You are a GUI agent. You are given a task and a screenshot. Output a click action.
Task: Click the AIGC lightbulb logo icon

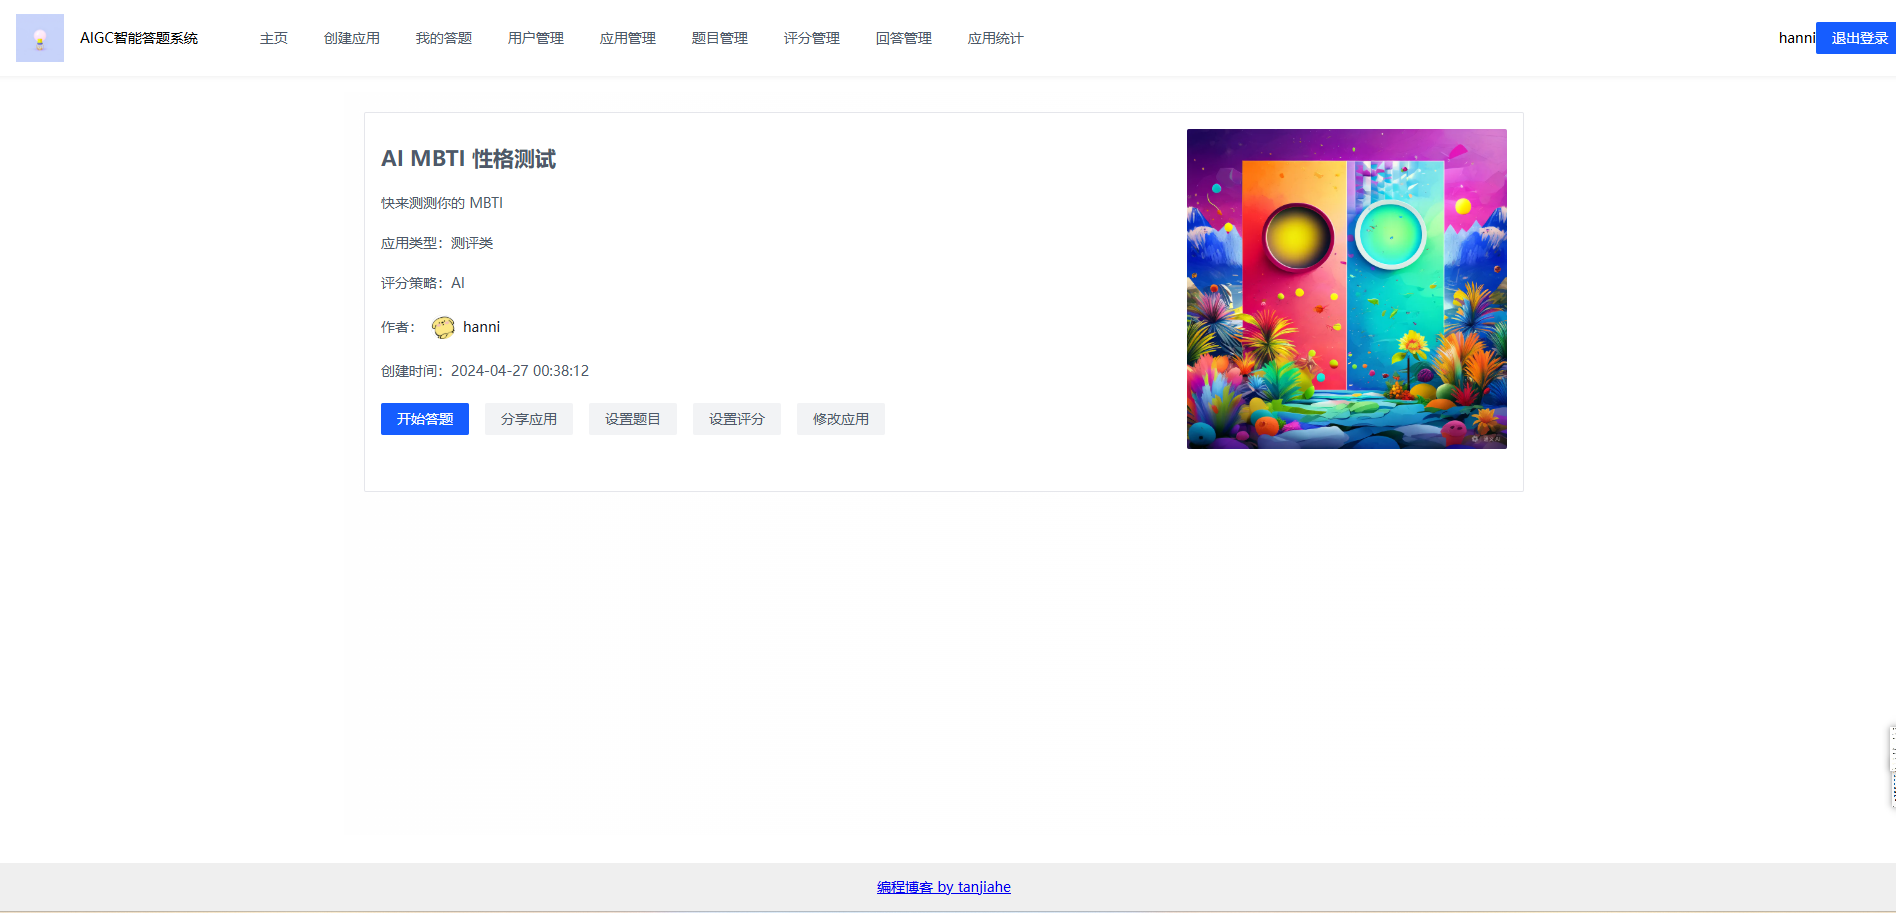[x=40, y=38]
